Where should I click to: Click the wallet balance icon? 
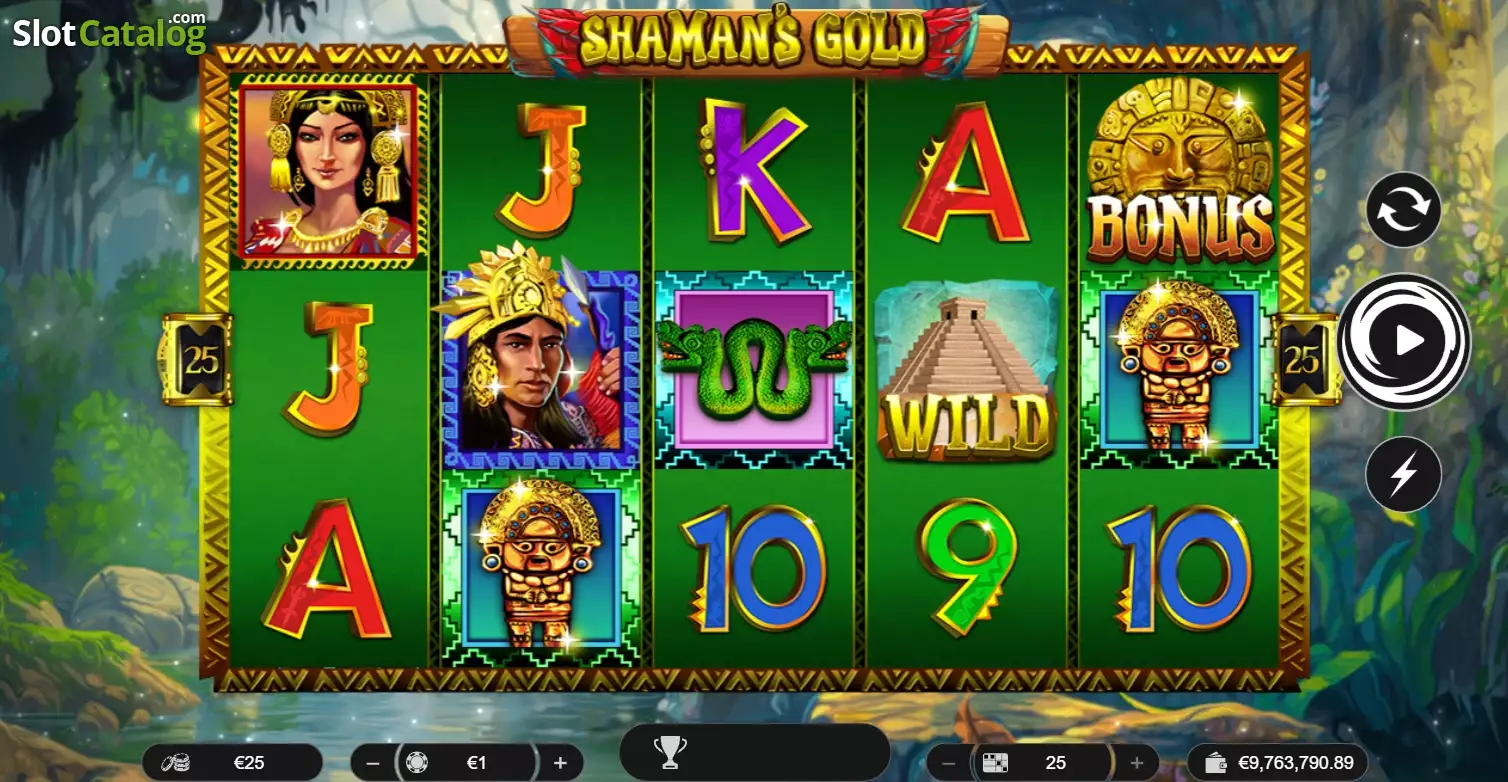click(x=1217, y=763)
